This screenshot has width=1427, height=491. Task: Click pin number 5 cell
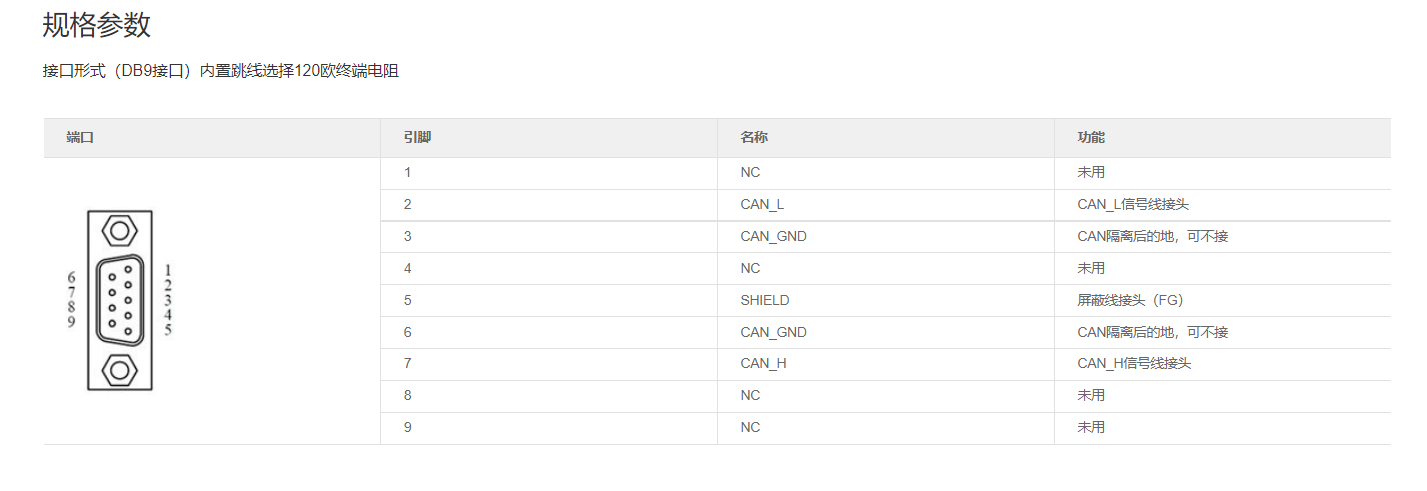[408, 300]
